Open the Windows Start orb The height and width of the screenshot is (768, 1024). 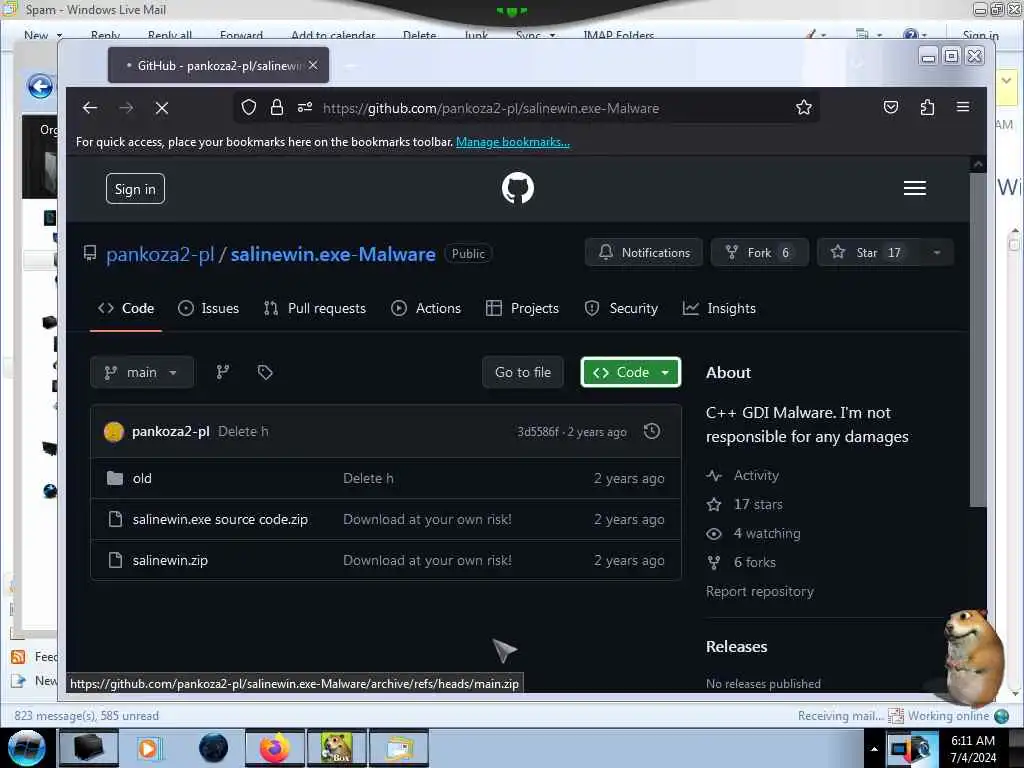[x=26, y=748]
